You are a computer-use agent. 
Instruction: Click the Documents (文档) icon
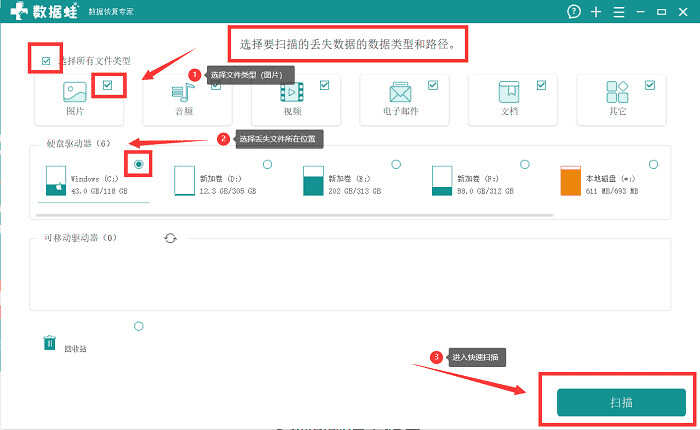[x=508, y=92]
